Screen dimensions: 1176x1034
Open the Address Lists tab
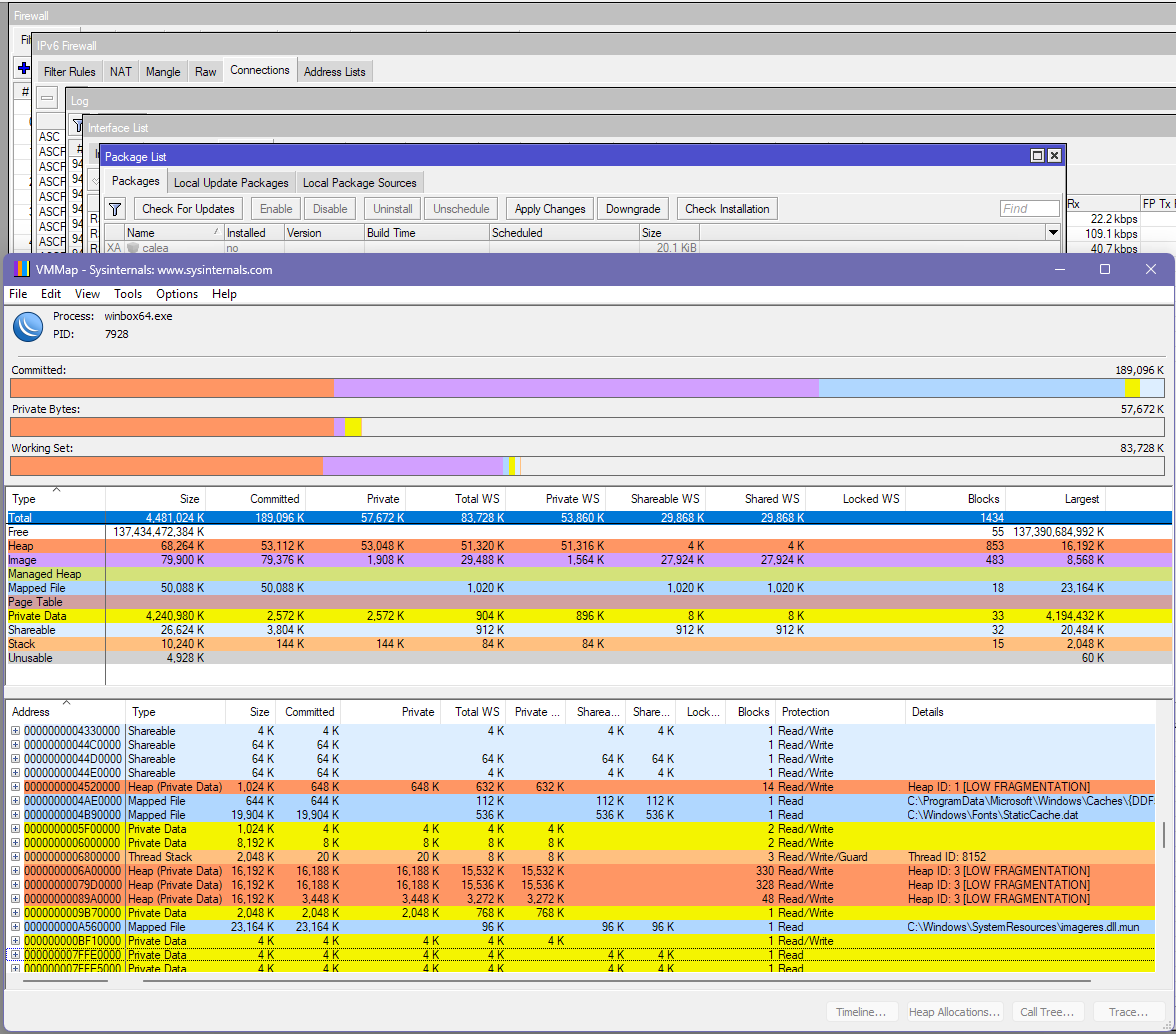[x=334, y=71]
